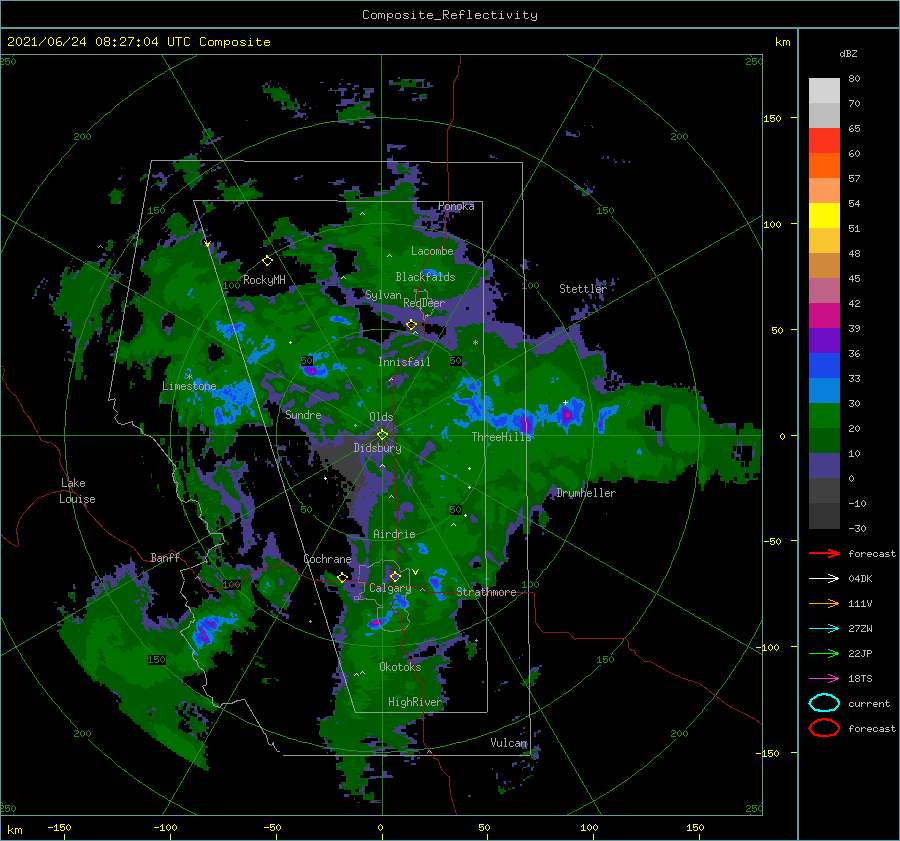Click the yellow diamond marker near RockyMH
The height and width of the screenshot is (841, 900).
(267, 261)
